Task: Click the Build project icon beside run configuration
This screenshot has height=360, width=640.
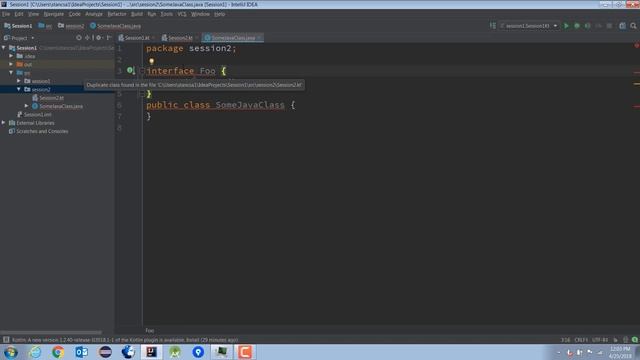Action: tap(493, 26)
